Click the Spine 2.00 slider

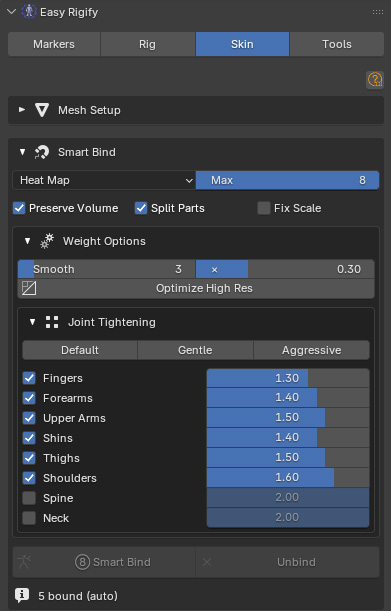(x=288, y=498)
